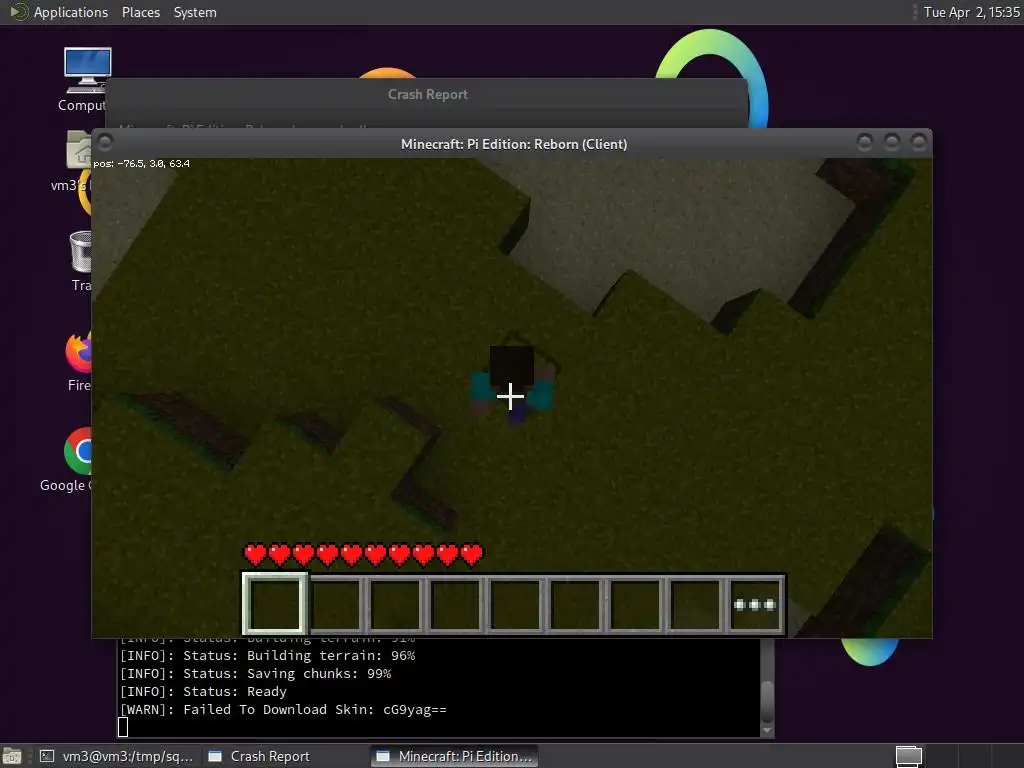Select the sixth hotbar slot

click(575, 605)
